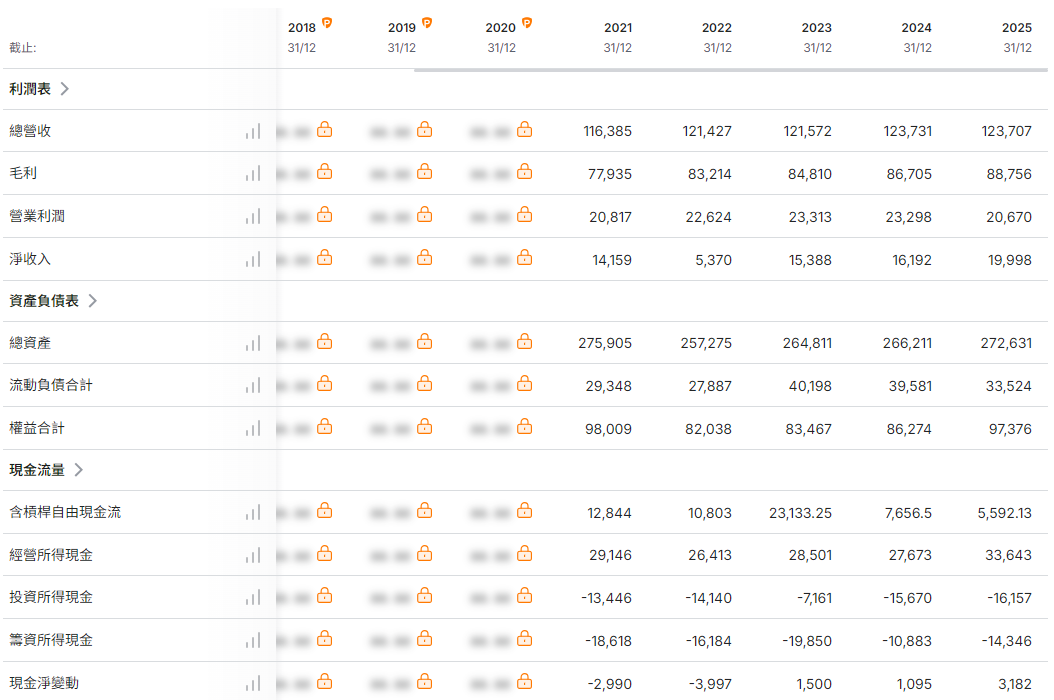Expand the 利潤表 section chevron

coord(65,89)
